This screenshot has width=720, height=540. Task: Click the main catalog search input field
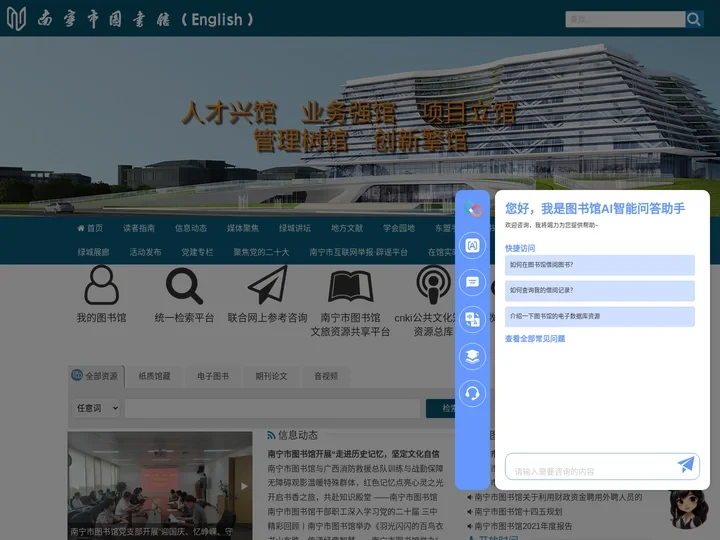tap(272, 408)
